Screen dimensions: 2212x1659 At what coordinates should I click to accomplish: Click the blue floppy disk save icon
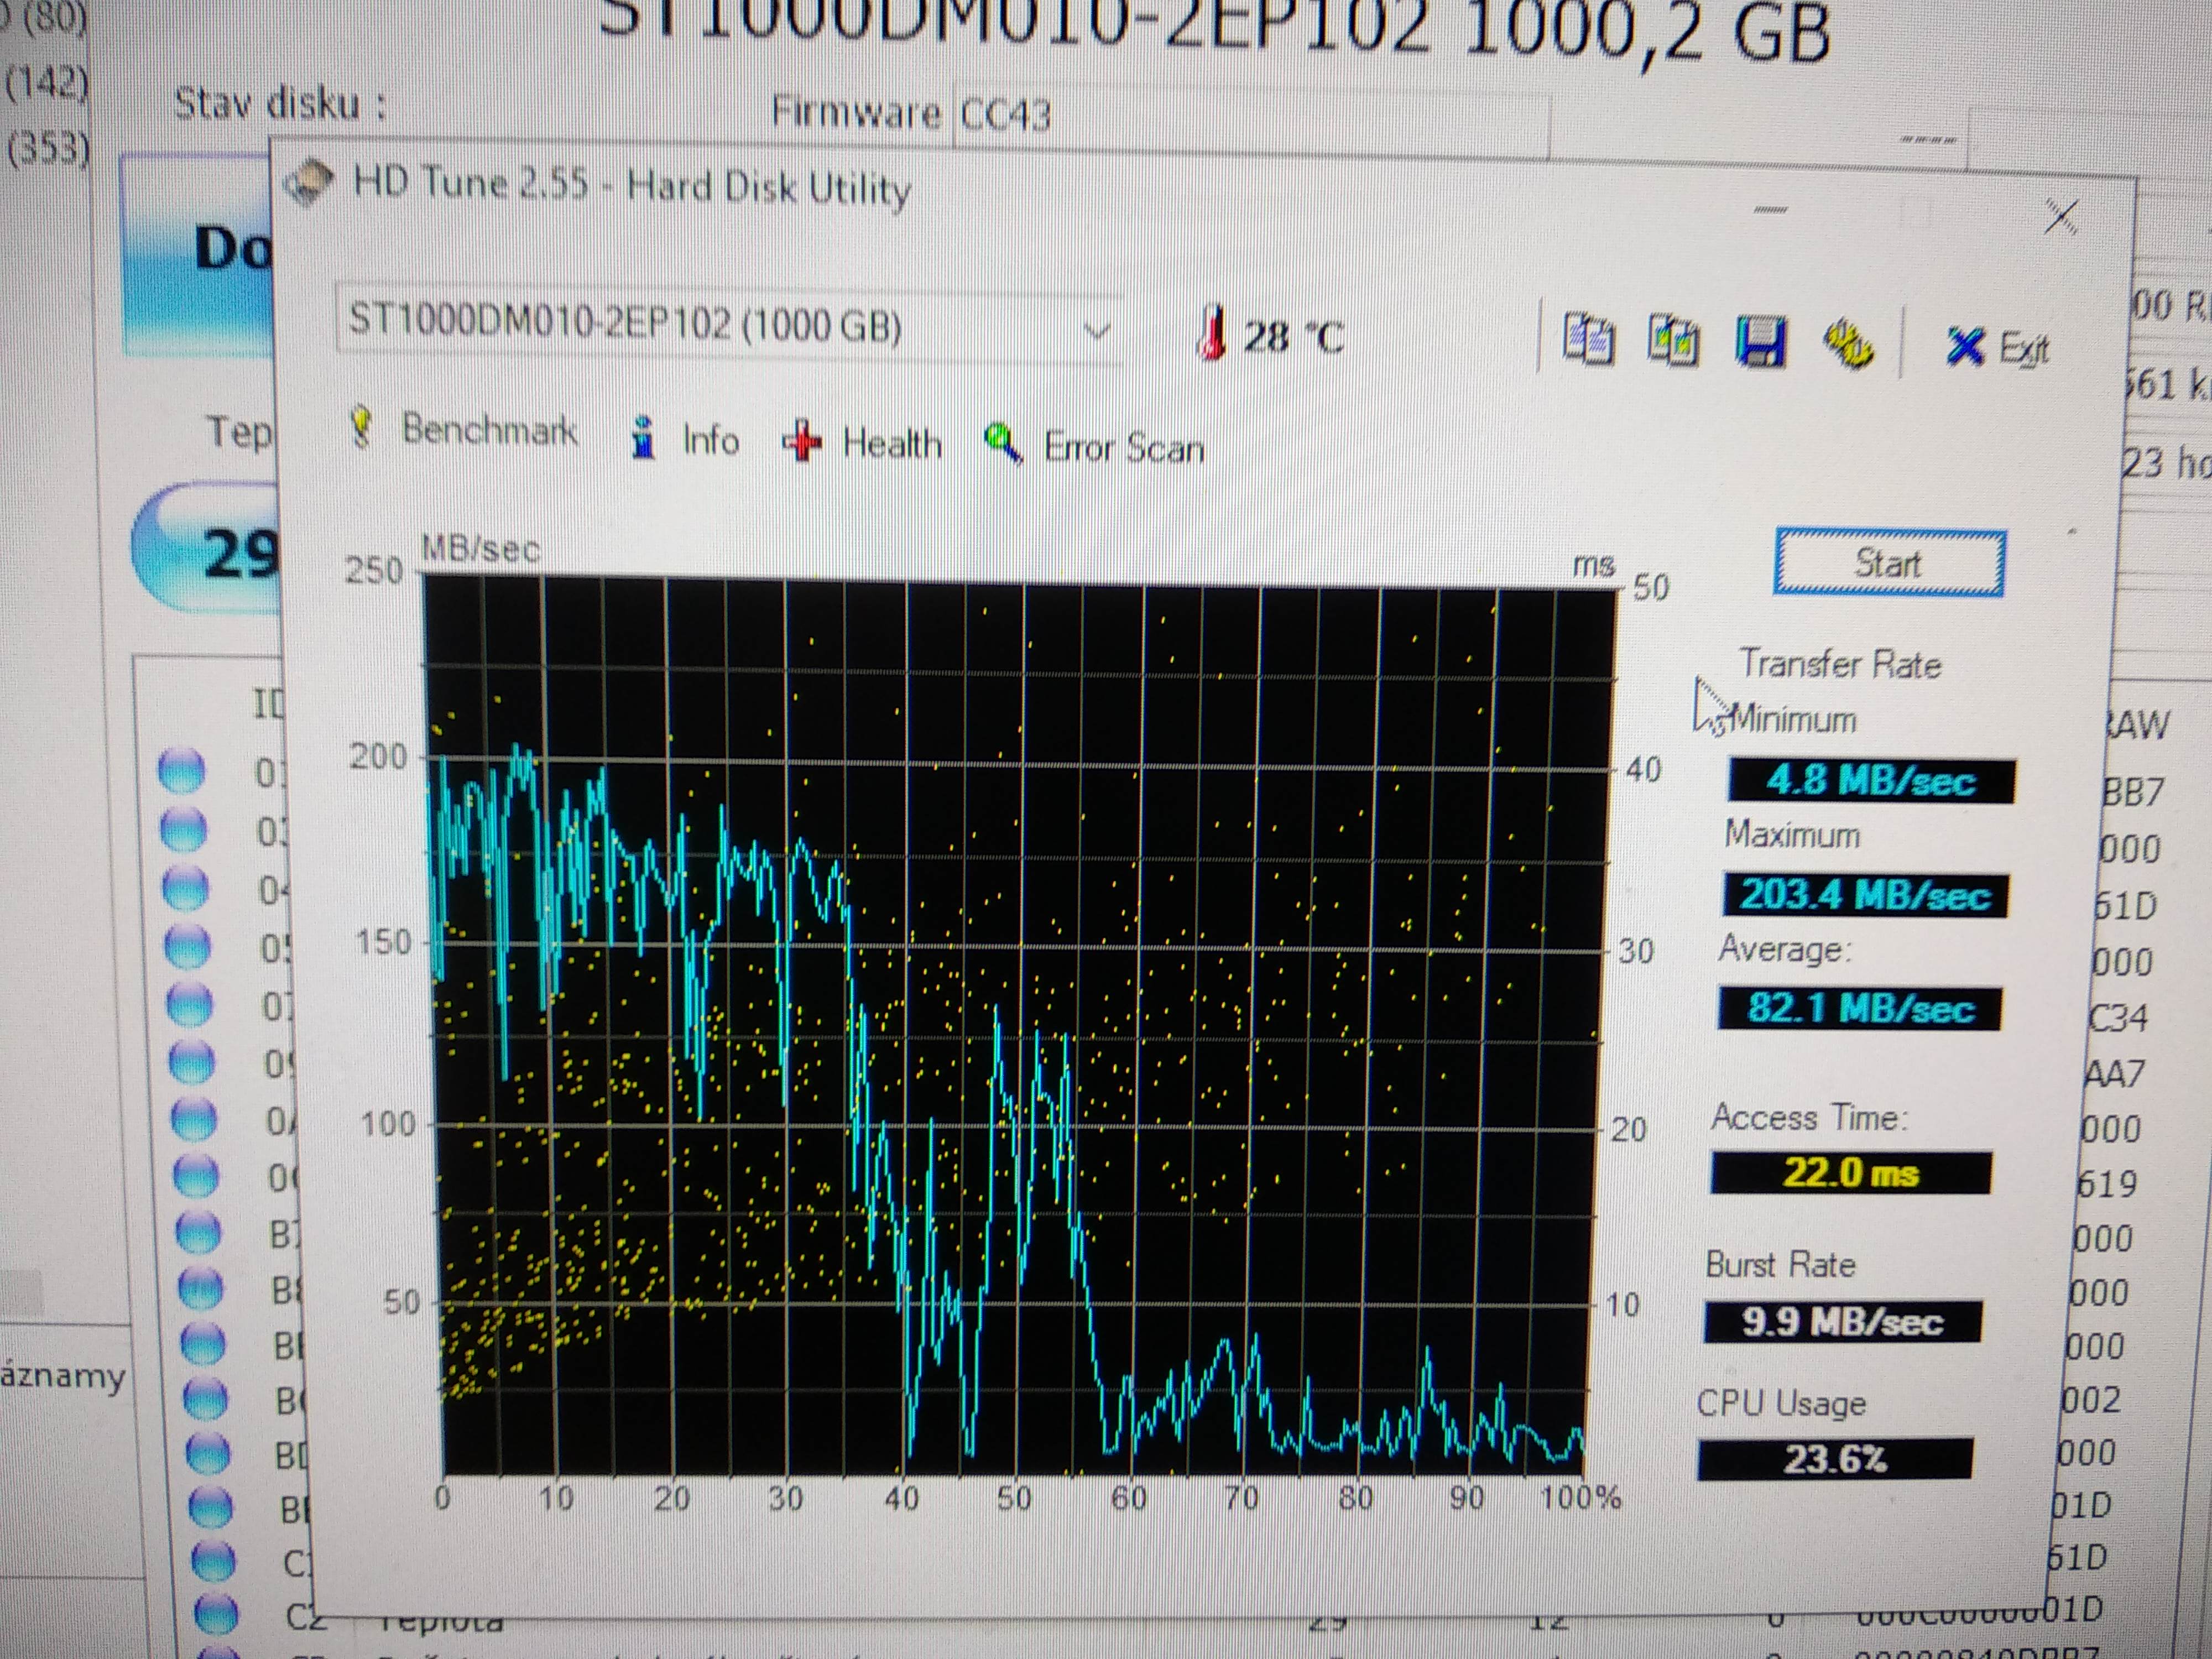1760,342
